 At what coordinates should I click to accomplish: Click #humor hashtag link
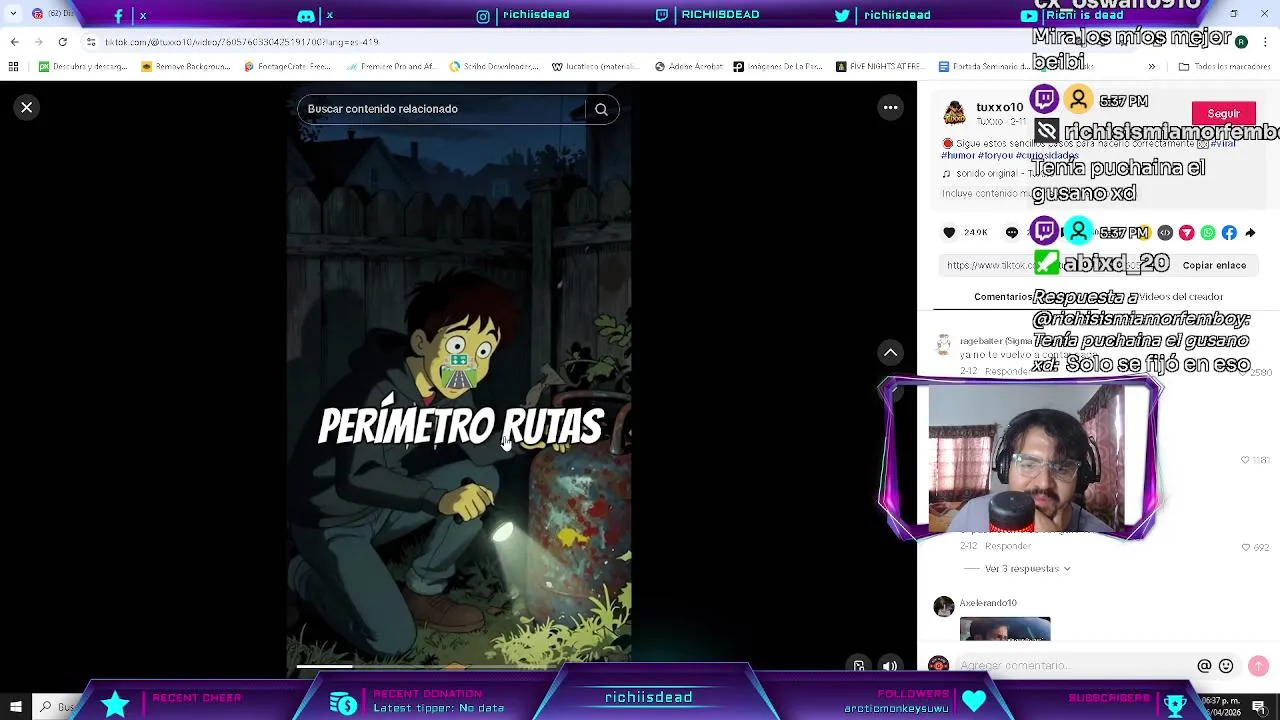957,156
